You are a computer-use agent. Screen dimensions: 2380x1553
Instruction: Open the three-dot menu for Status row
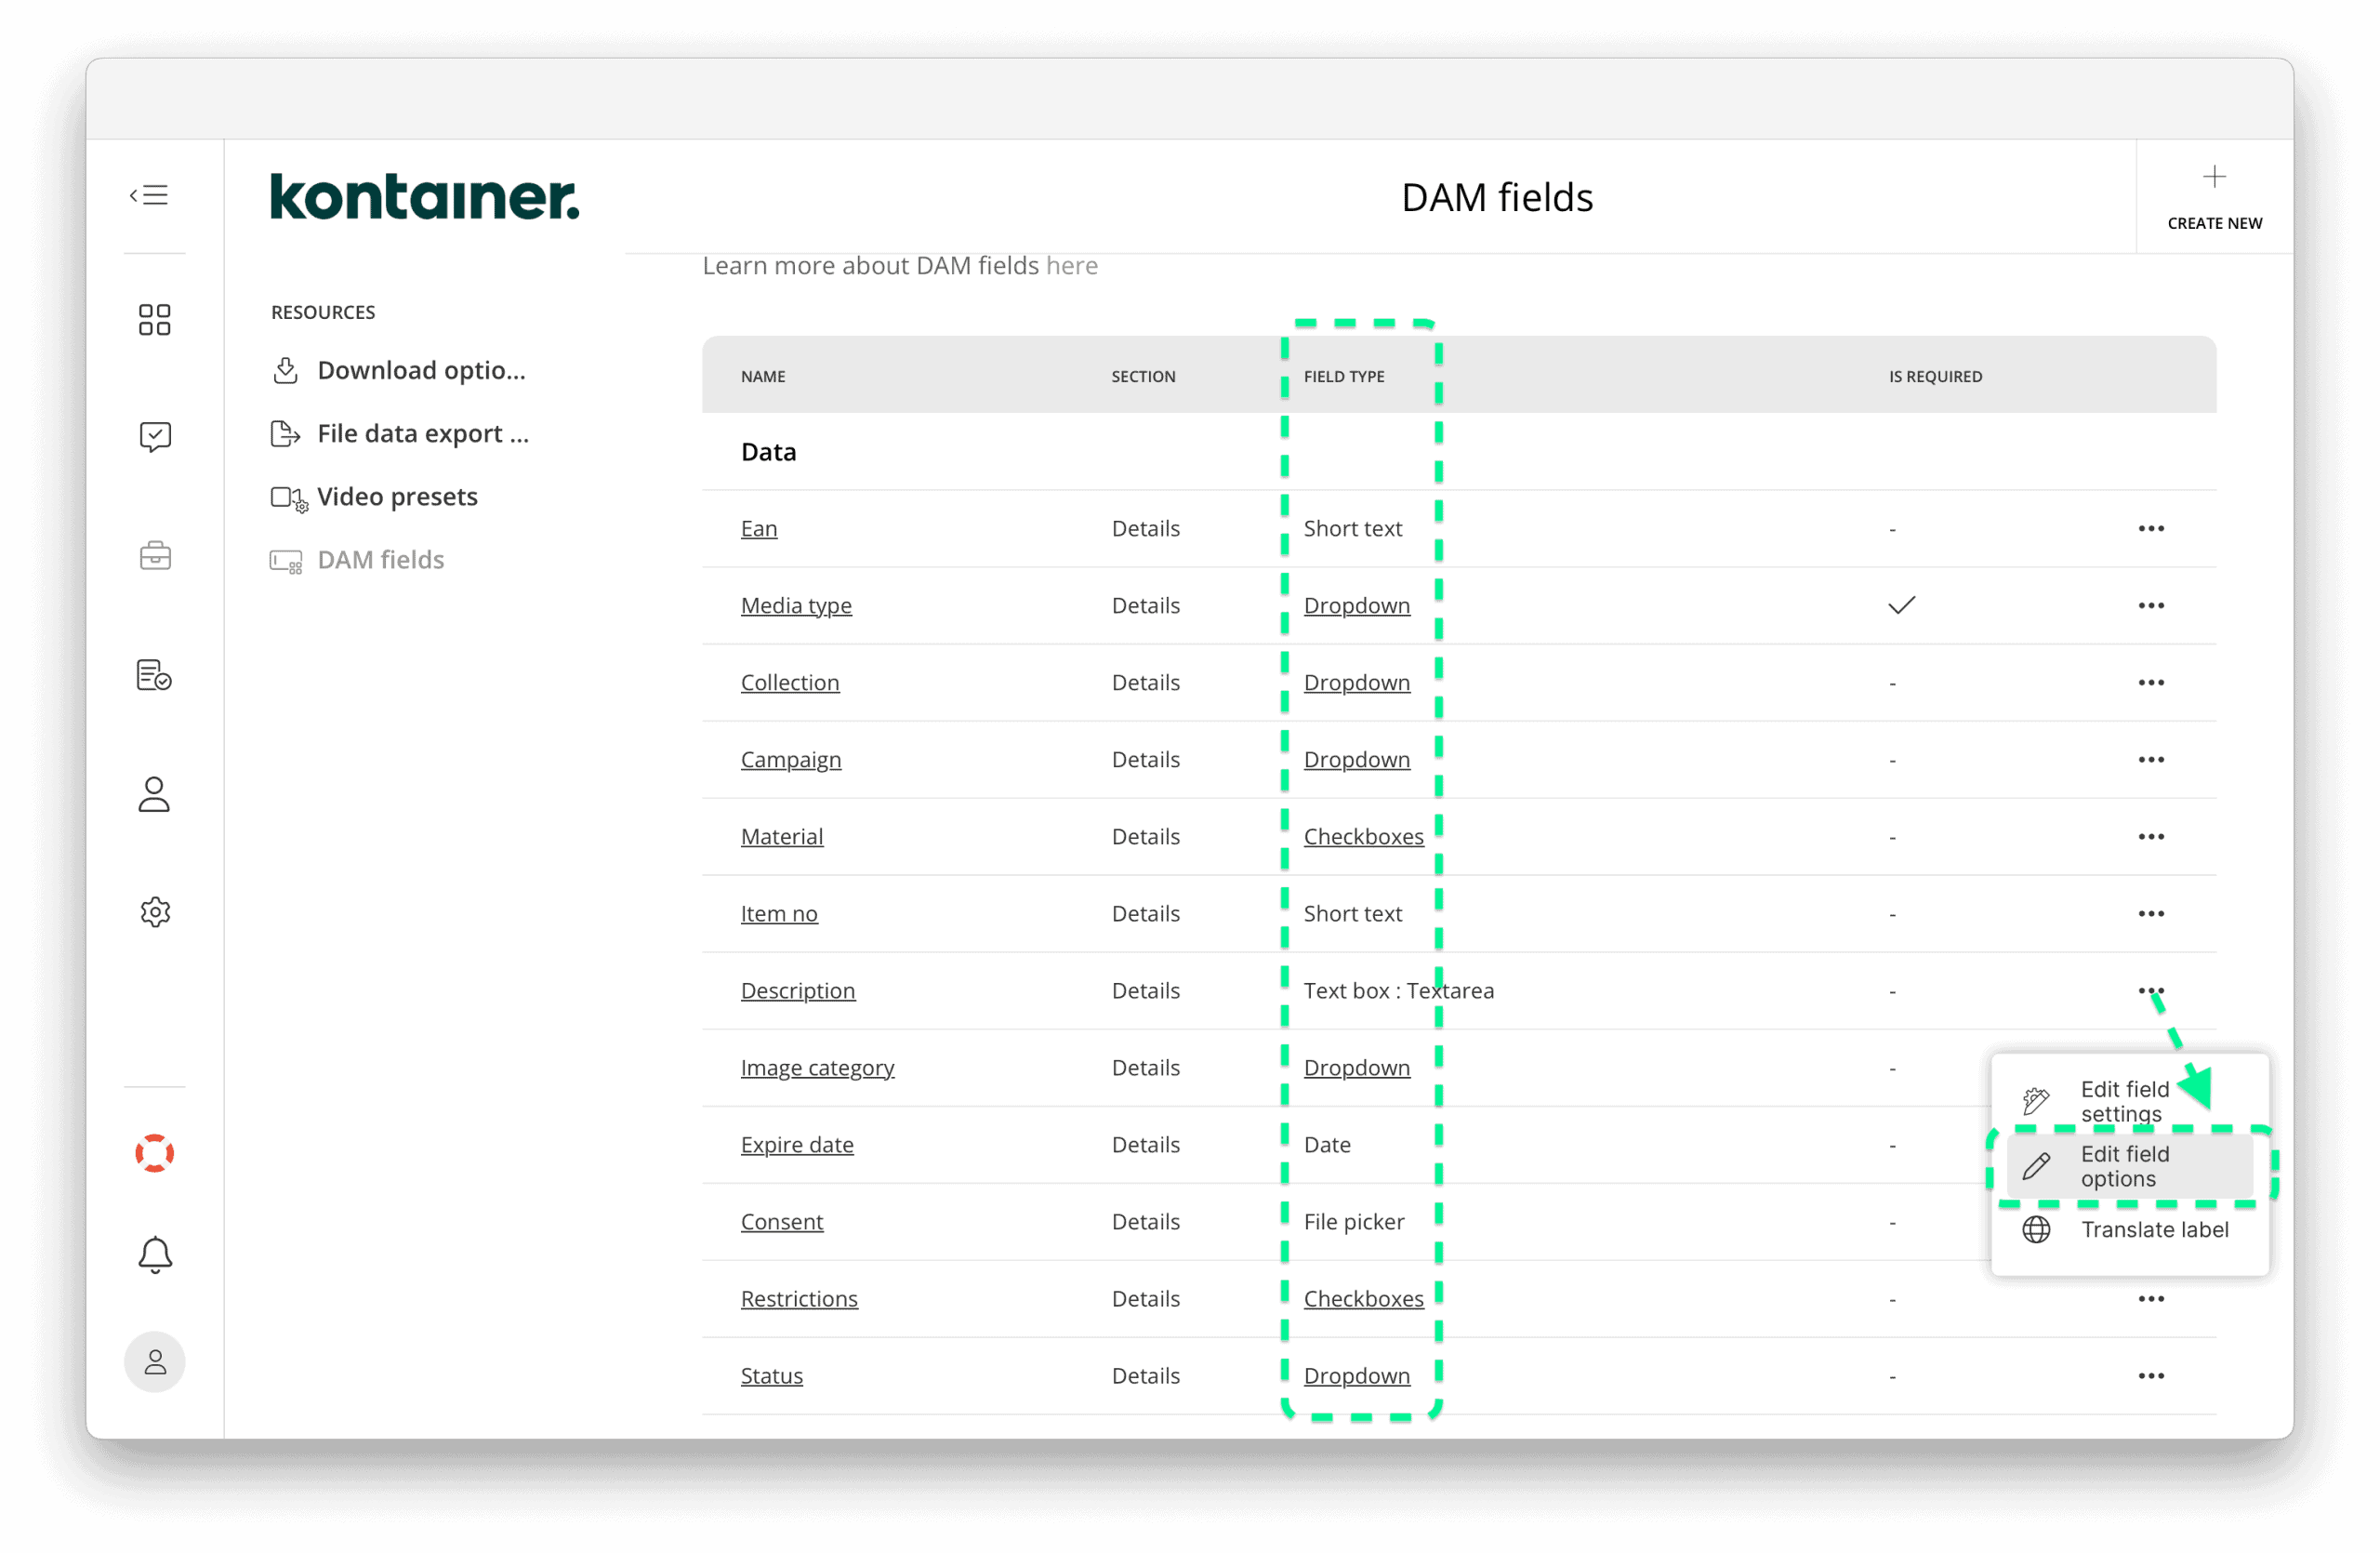(2152, 1375)
